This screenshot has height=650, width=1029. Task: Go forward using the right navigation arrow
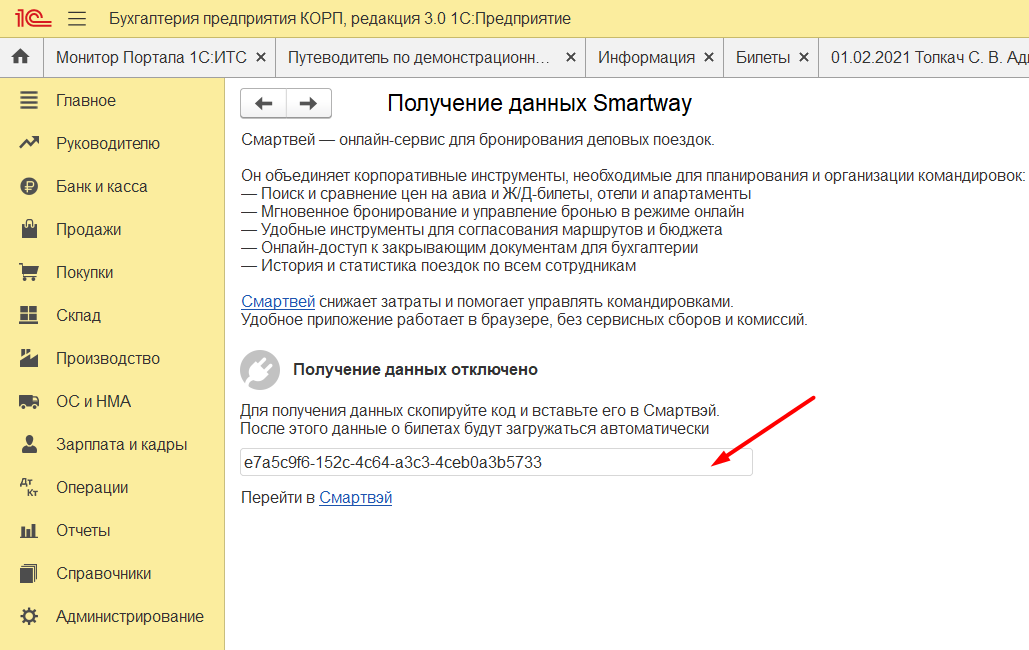310,103
